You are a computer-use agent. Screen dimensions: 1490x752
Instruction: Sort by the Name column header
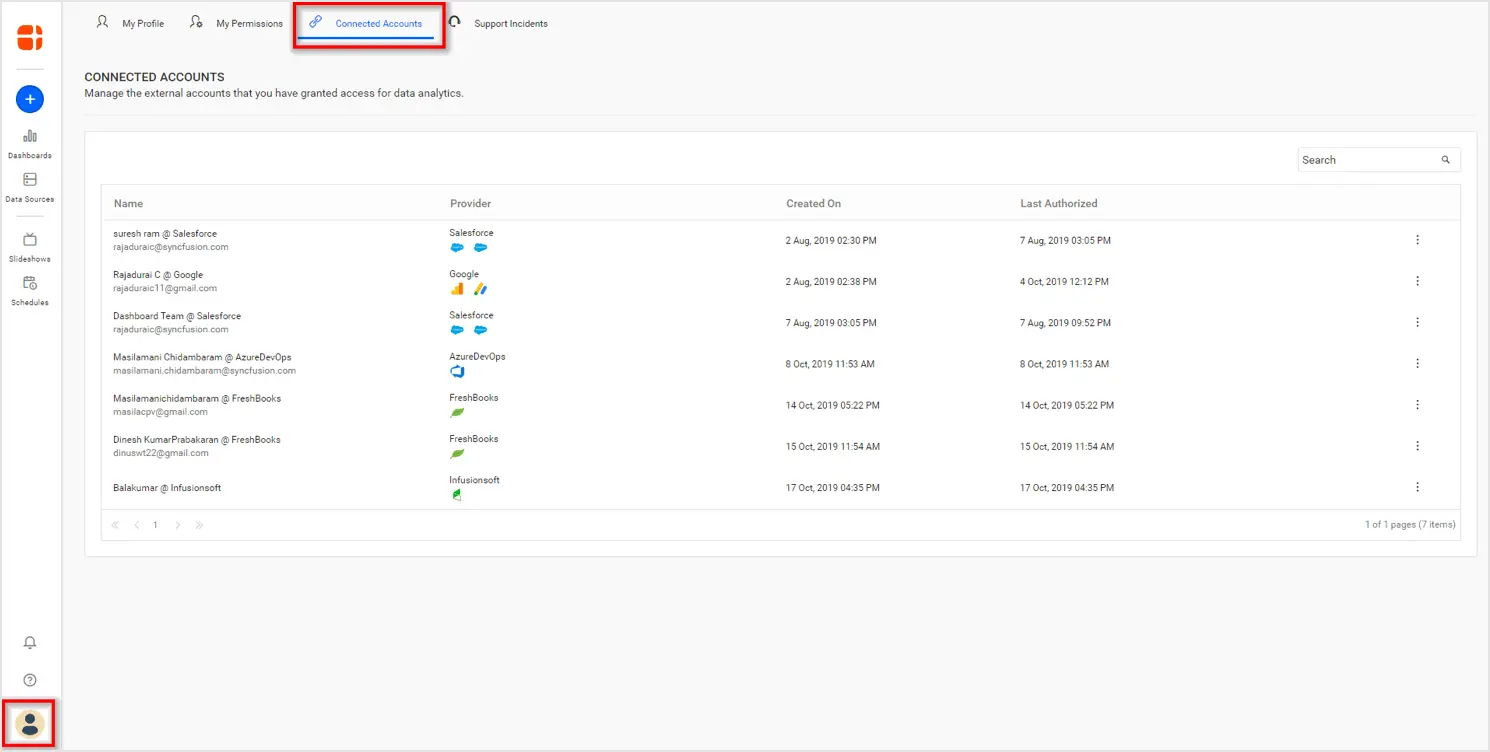[x=128, y=203]
